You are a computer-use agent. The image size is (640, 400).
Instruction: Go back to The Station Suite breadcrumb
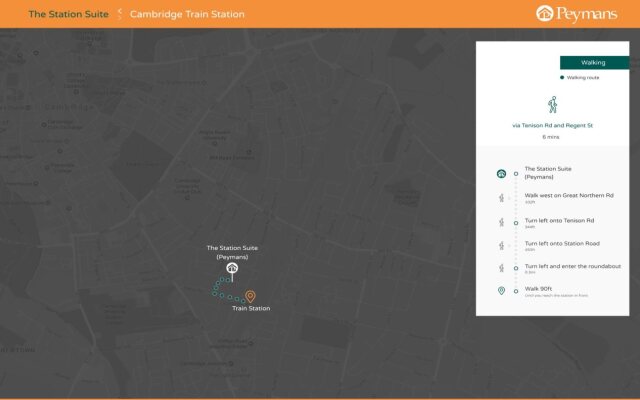(69, 14)
